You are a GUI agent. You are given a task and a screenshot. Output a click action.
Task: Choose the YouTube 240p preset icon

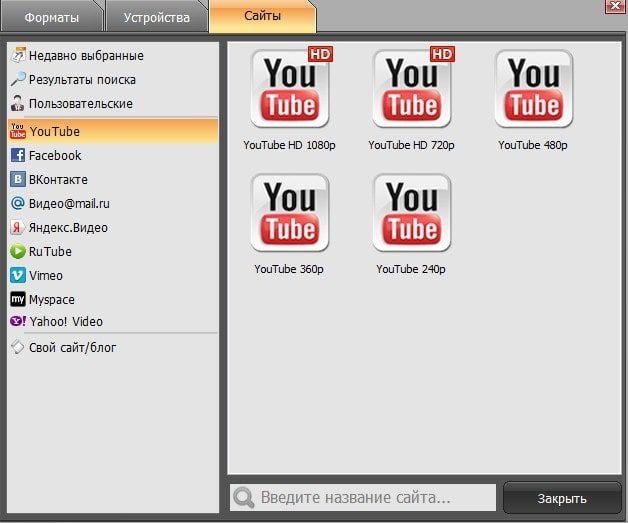click(412, 212)
